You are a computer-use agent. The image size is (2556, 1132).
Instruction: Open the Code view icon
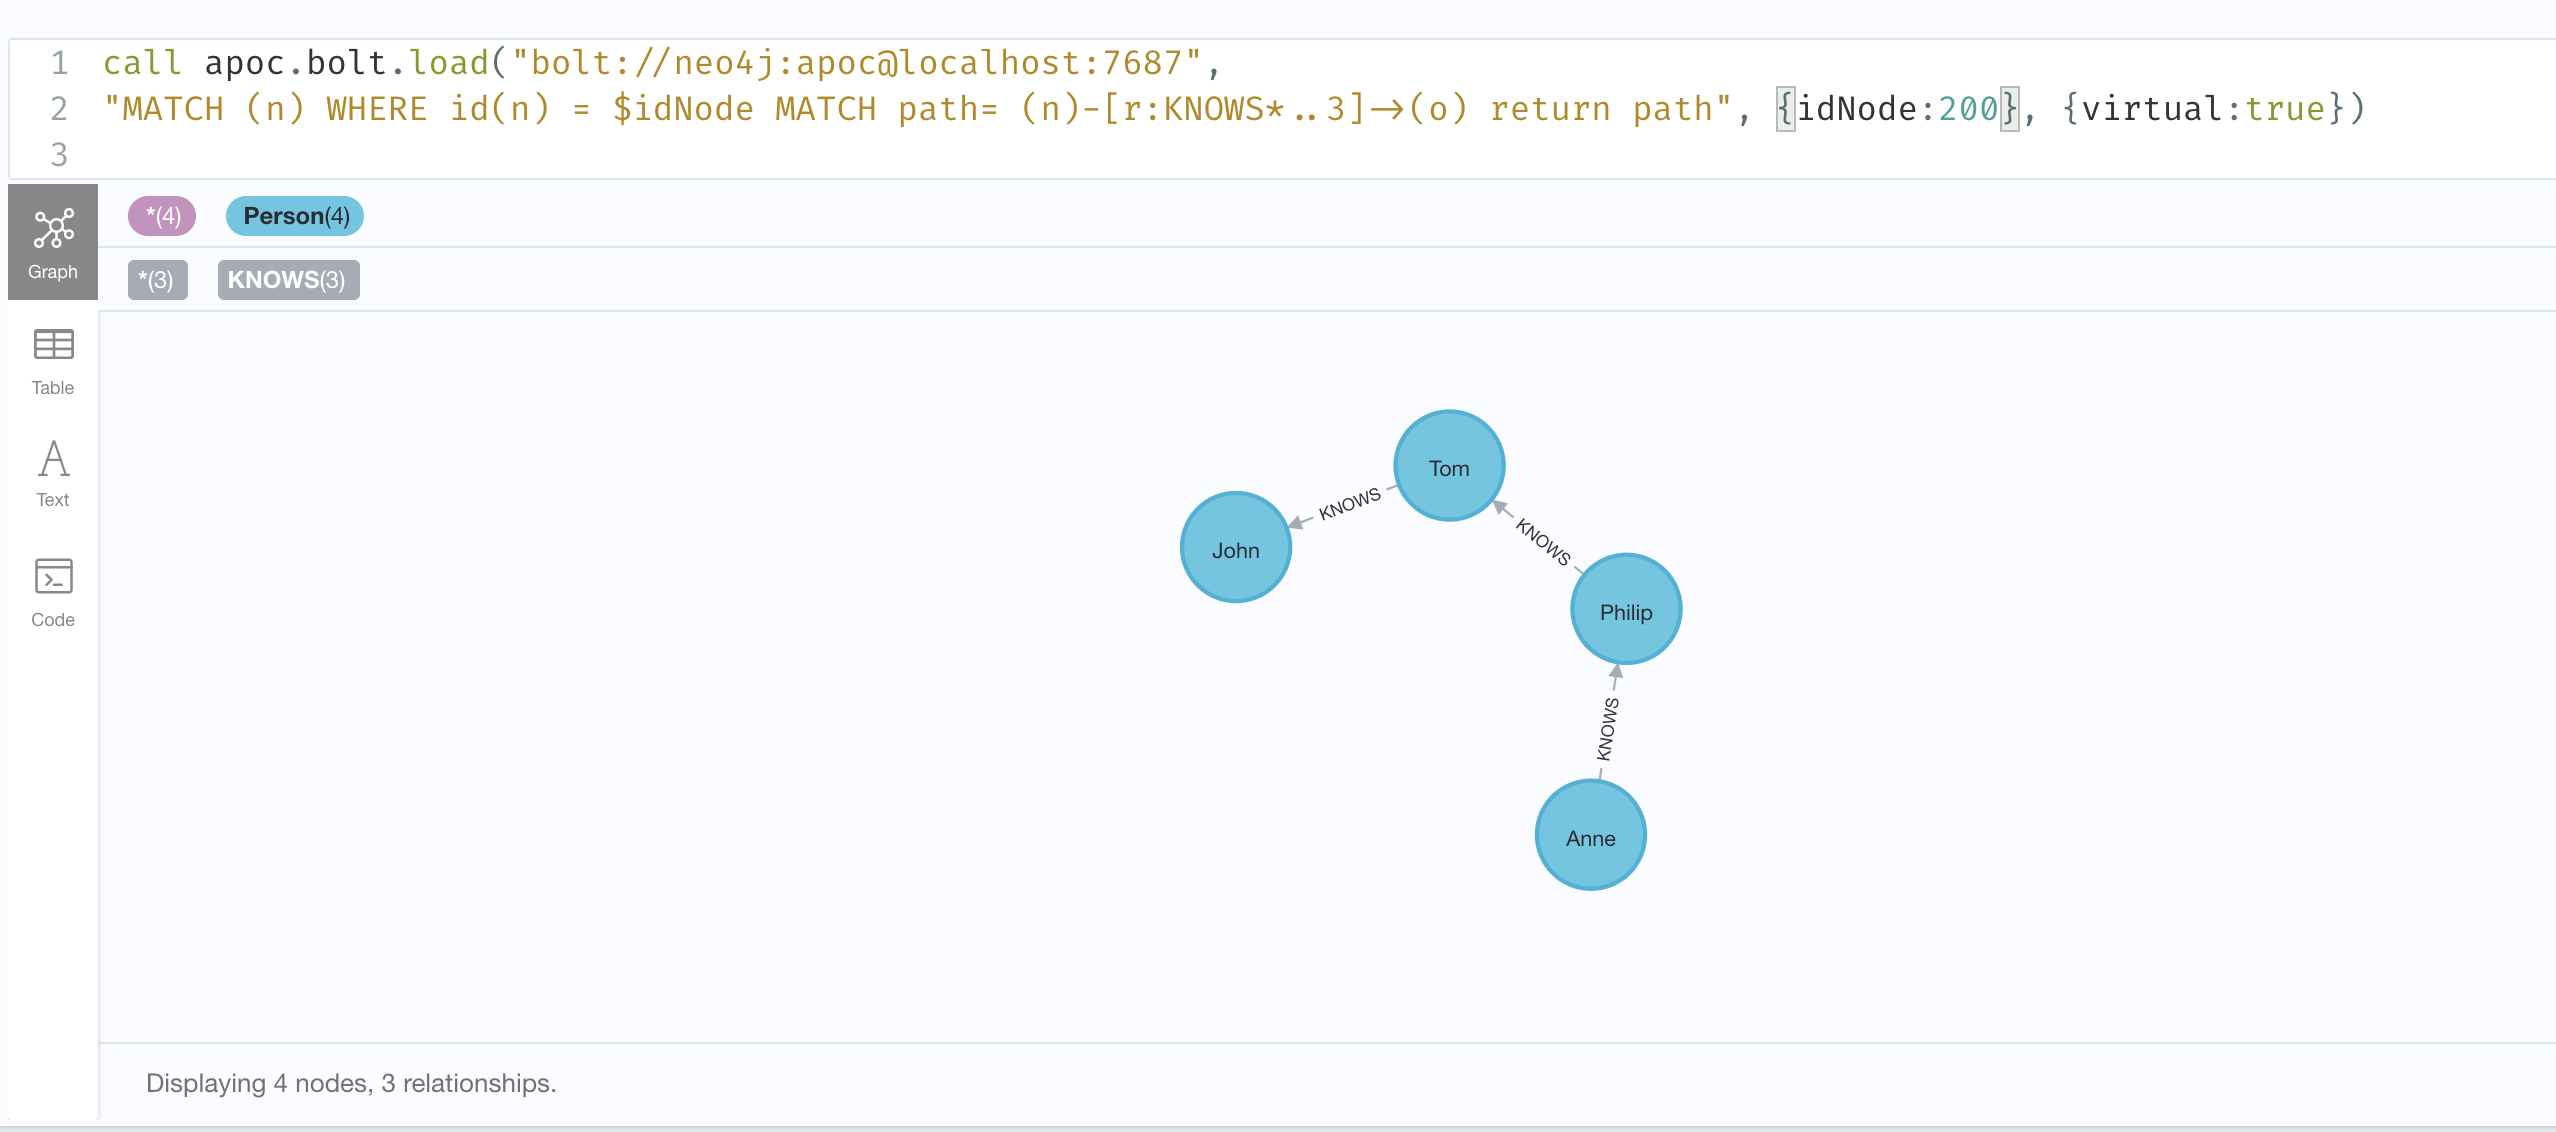tap(53, 593)
